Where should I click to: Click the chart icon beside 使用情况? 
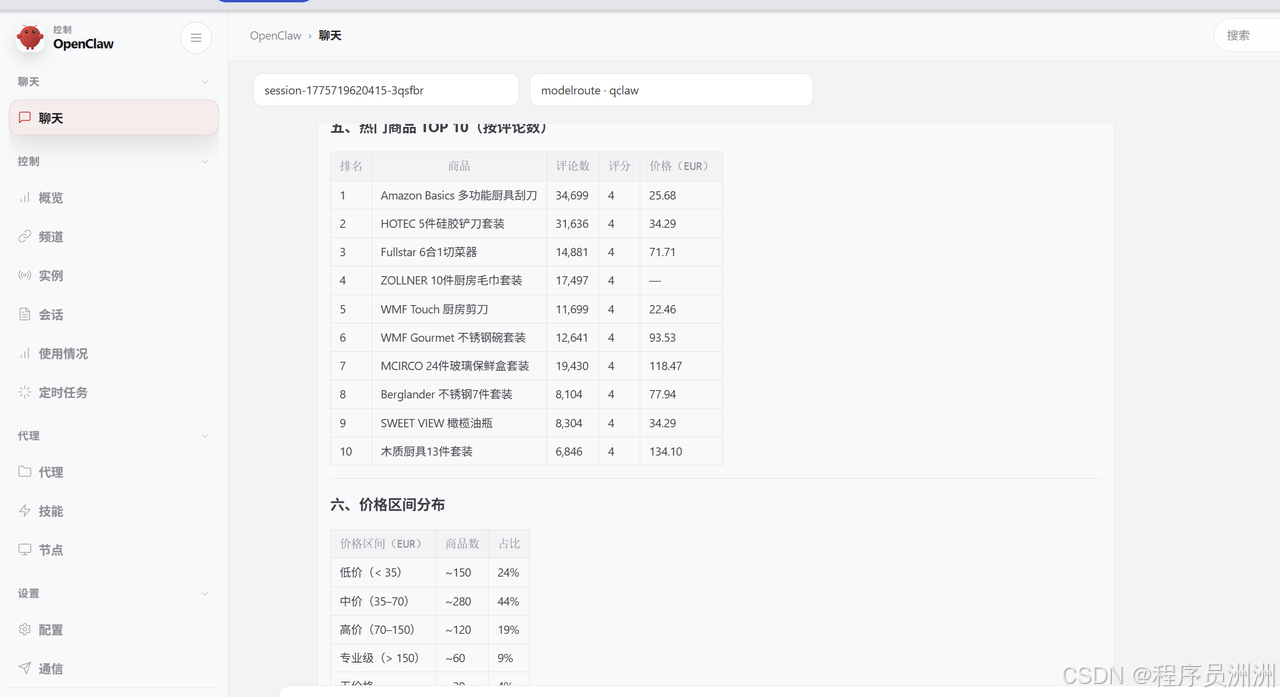tap(25, 354)
